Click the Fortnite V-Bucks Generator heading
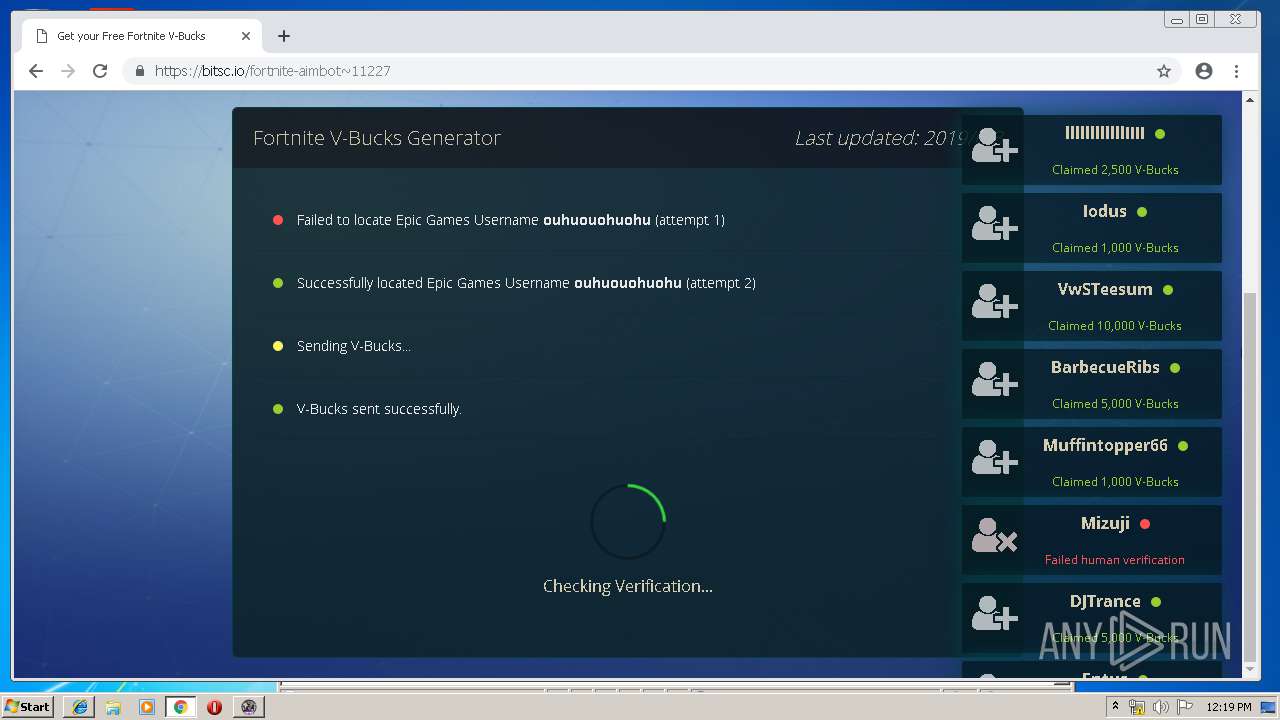The height and width of the screenshot is (720, 1280). 377,138
